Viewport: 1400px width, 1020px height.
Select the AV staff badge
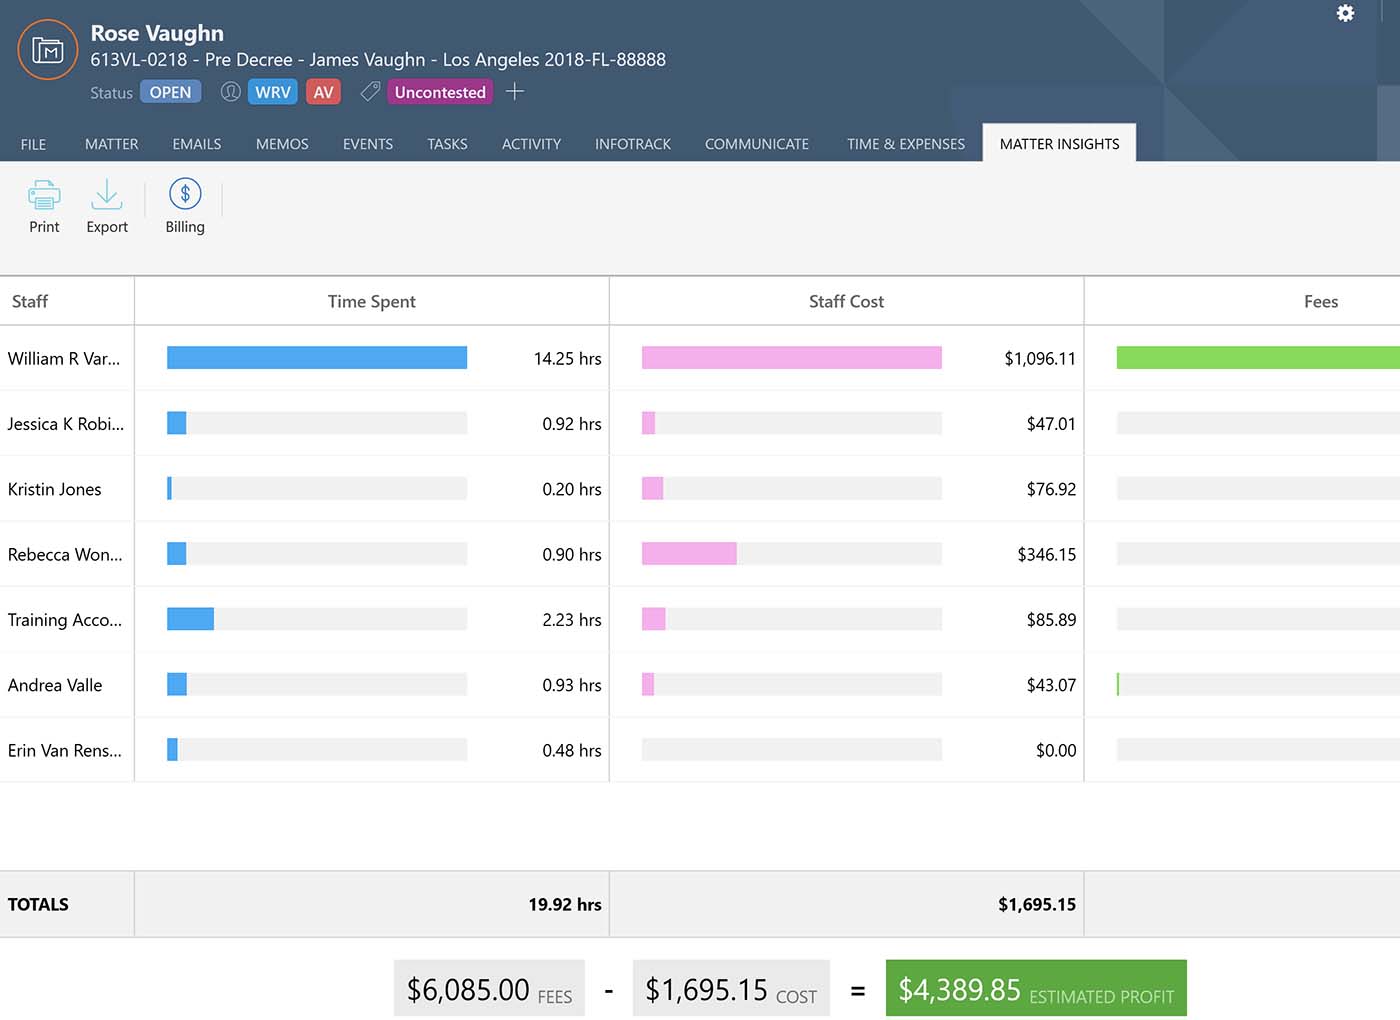tap(323, 92)
